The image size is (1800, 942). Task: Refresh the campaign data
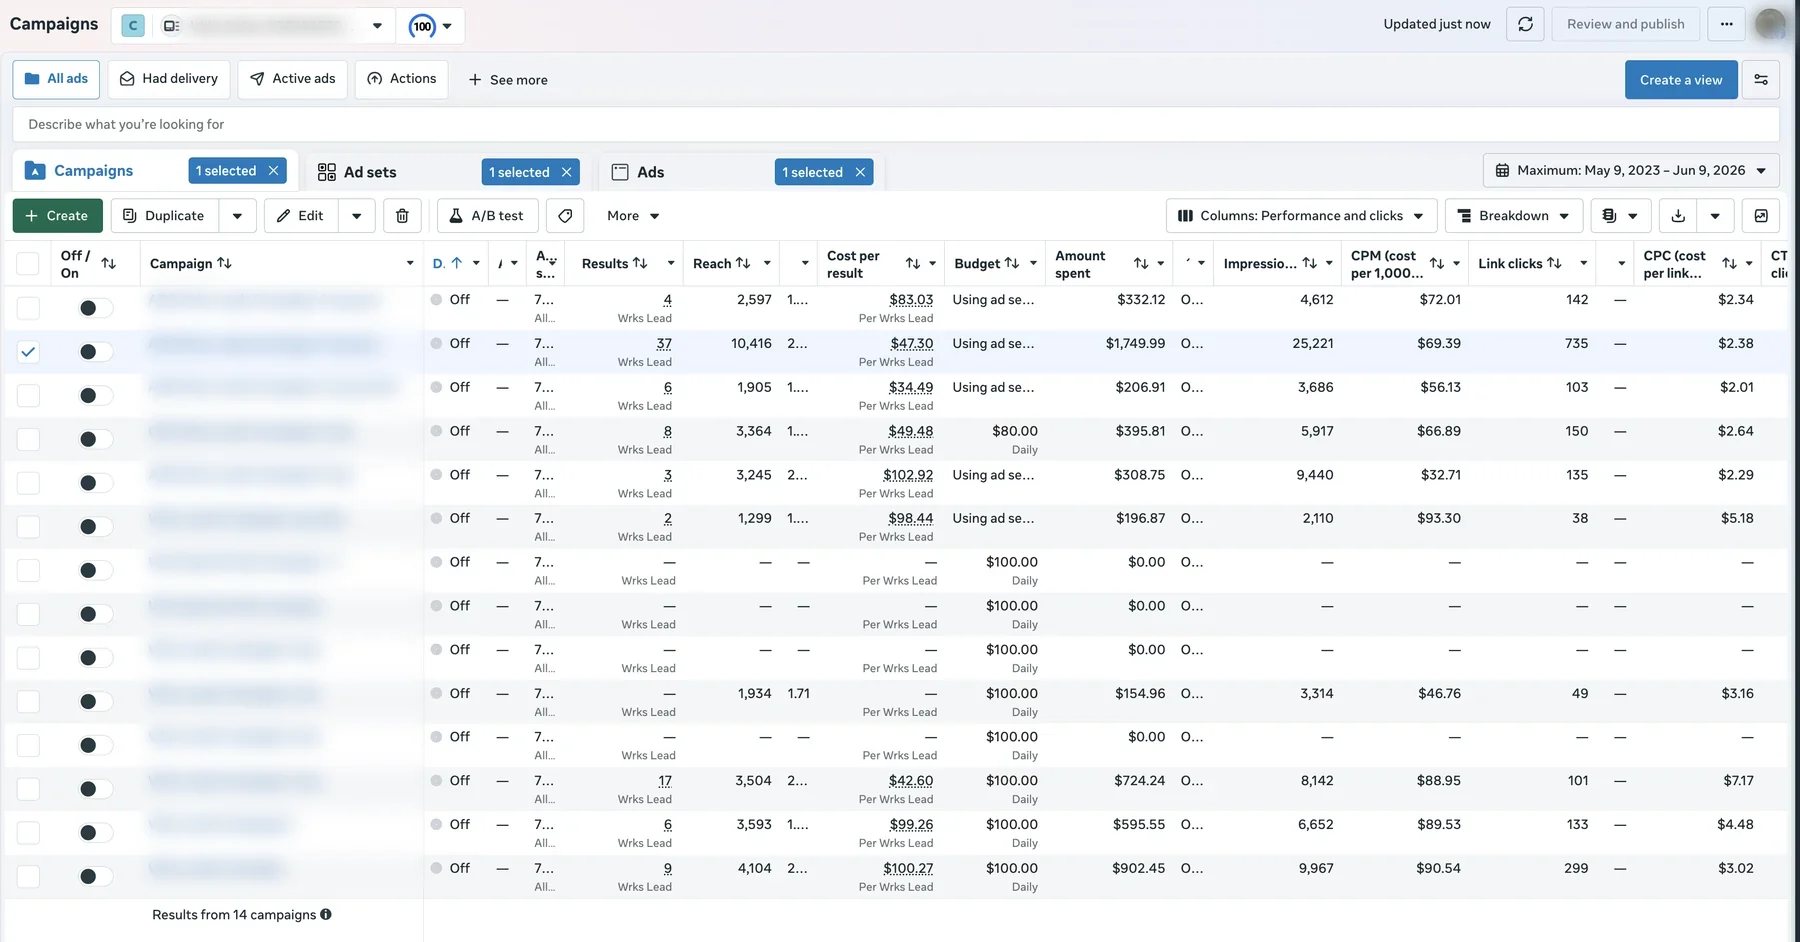1525,24
